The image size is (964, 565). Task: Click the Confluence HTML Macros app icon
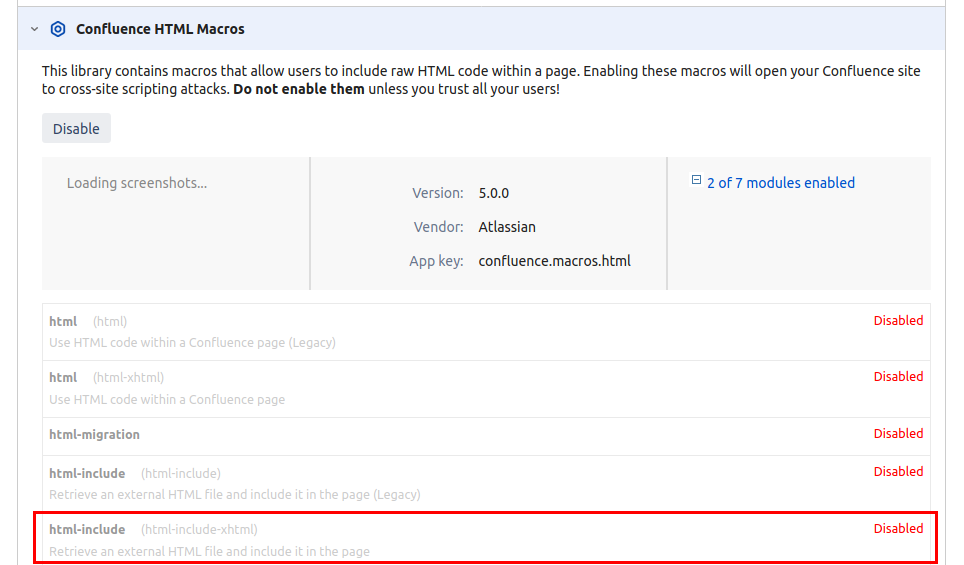(58, 29)
